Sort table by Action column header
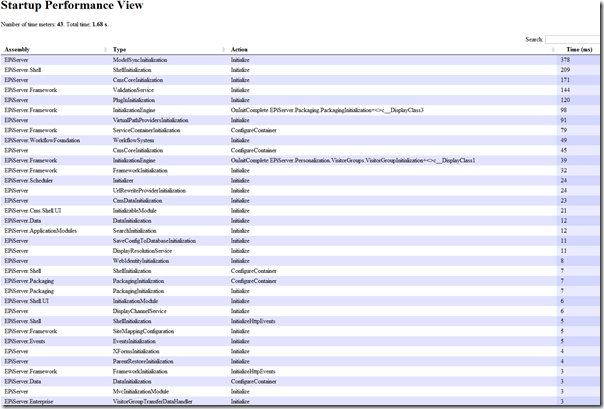Image resolution: width=604 pixels, height=409 pixels. tap(239, 50)
